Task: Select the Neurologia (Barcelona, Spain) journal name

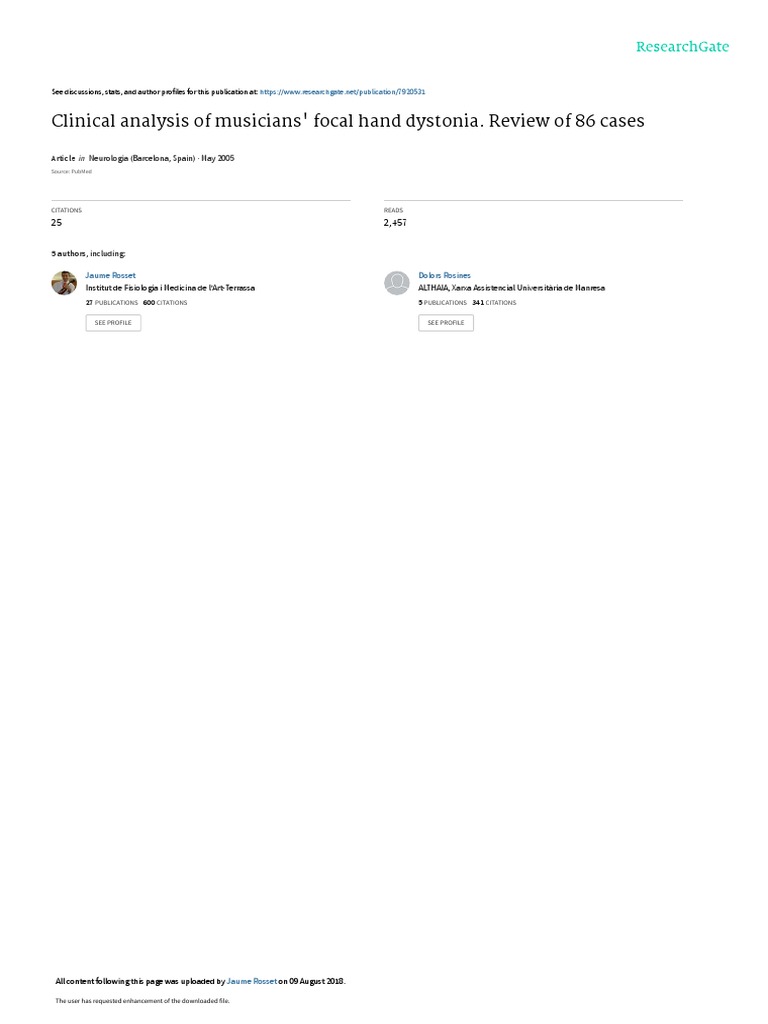Action: click(142, 158)
